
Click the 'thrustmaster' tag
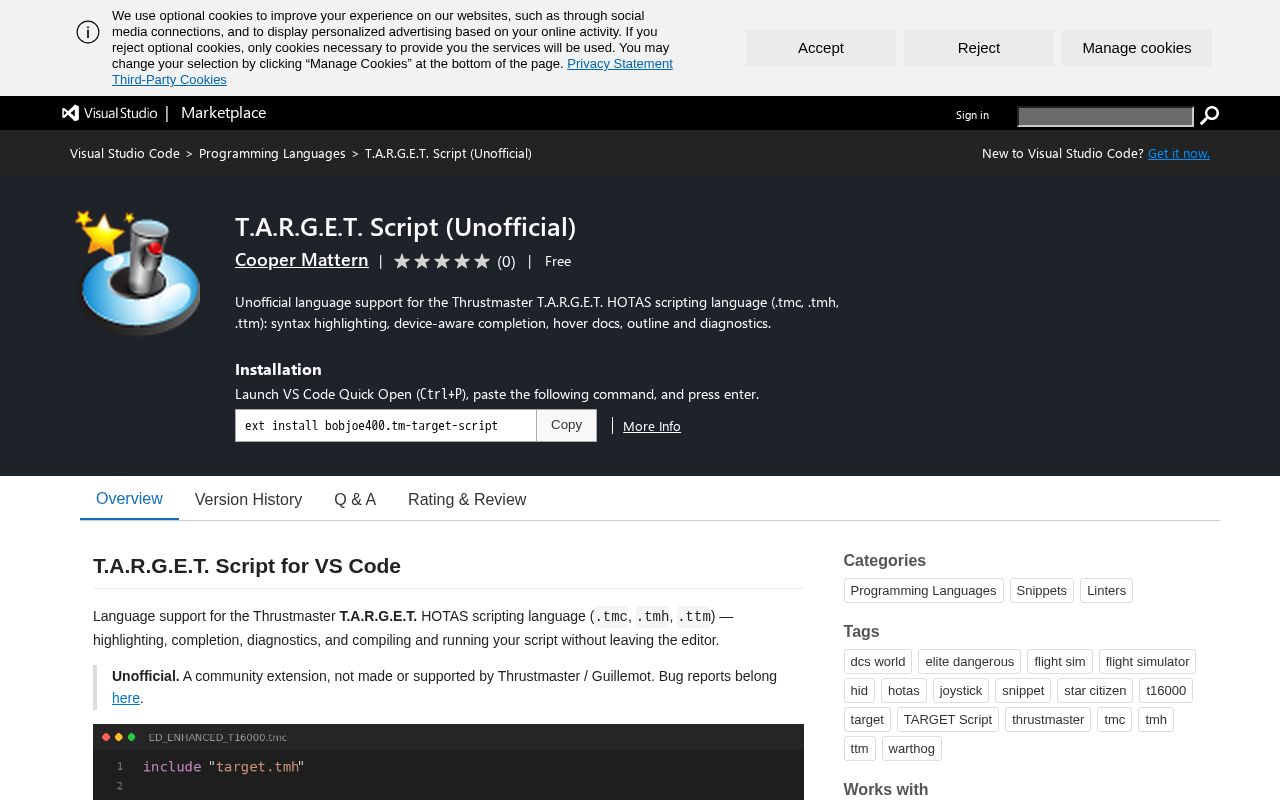point(1048,720)
